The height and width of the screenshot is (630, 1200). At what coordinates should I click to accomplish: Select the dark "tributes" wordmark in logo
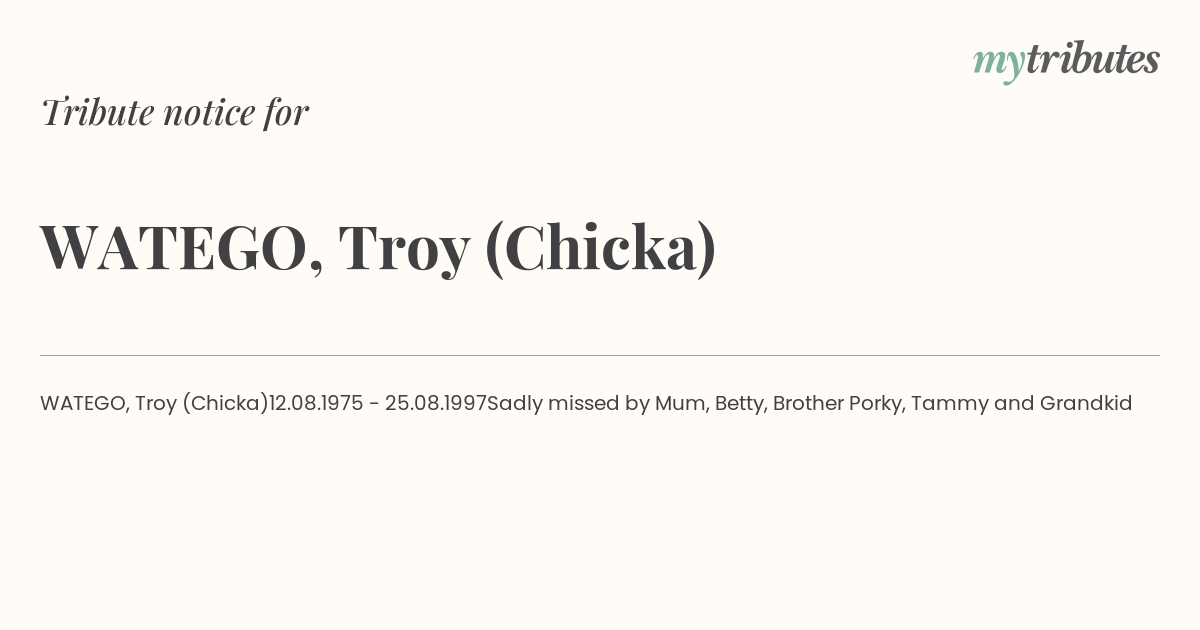coord(1093,59)
